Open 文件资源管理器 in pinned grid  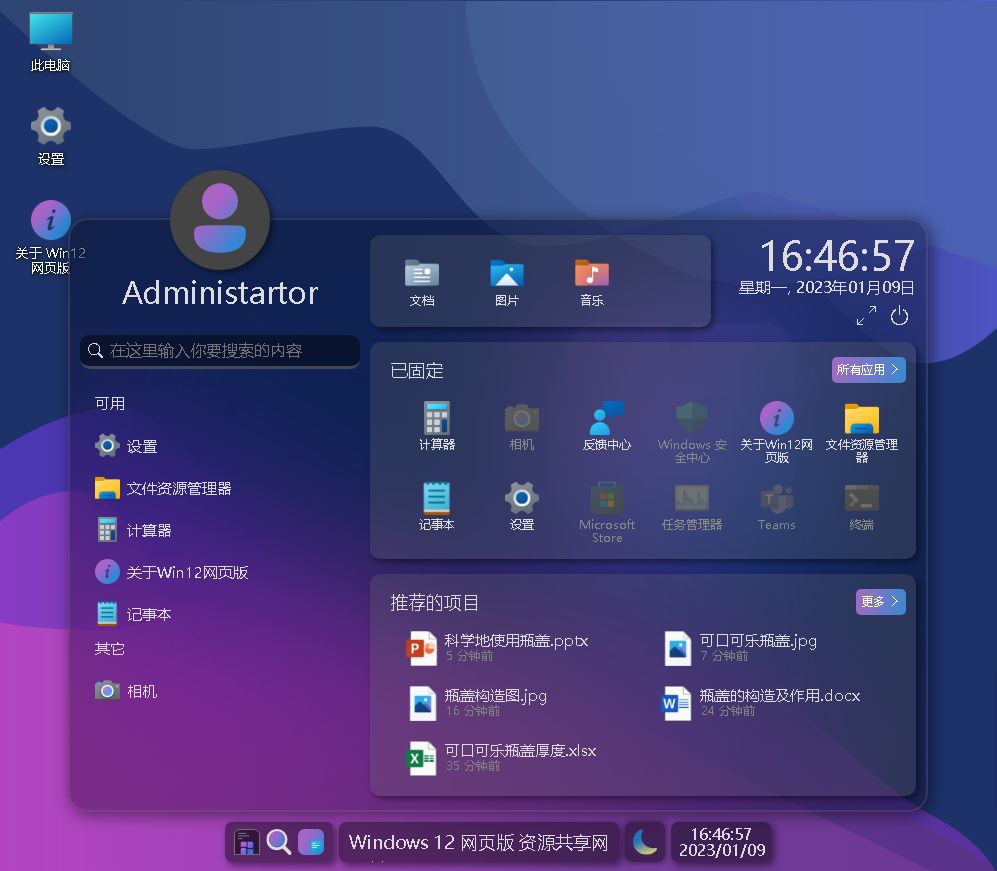(x=861, y=427)
